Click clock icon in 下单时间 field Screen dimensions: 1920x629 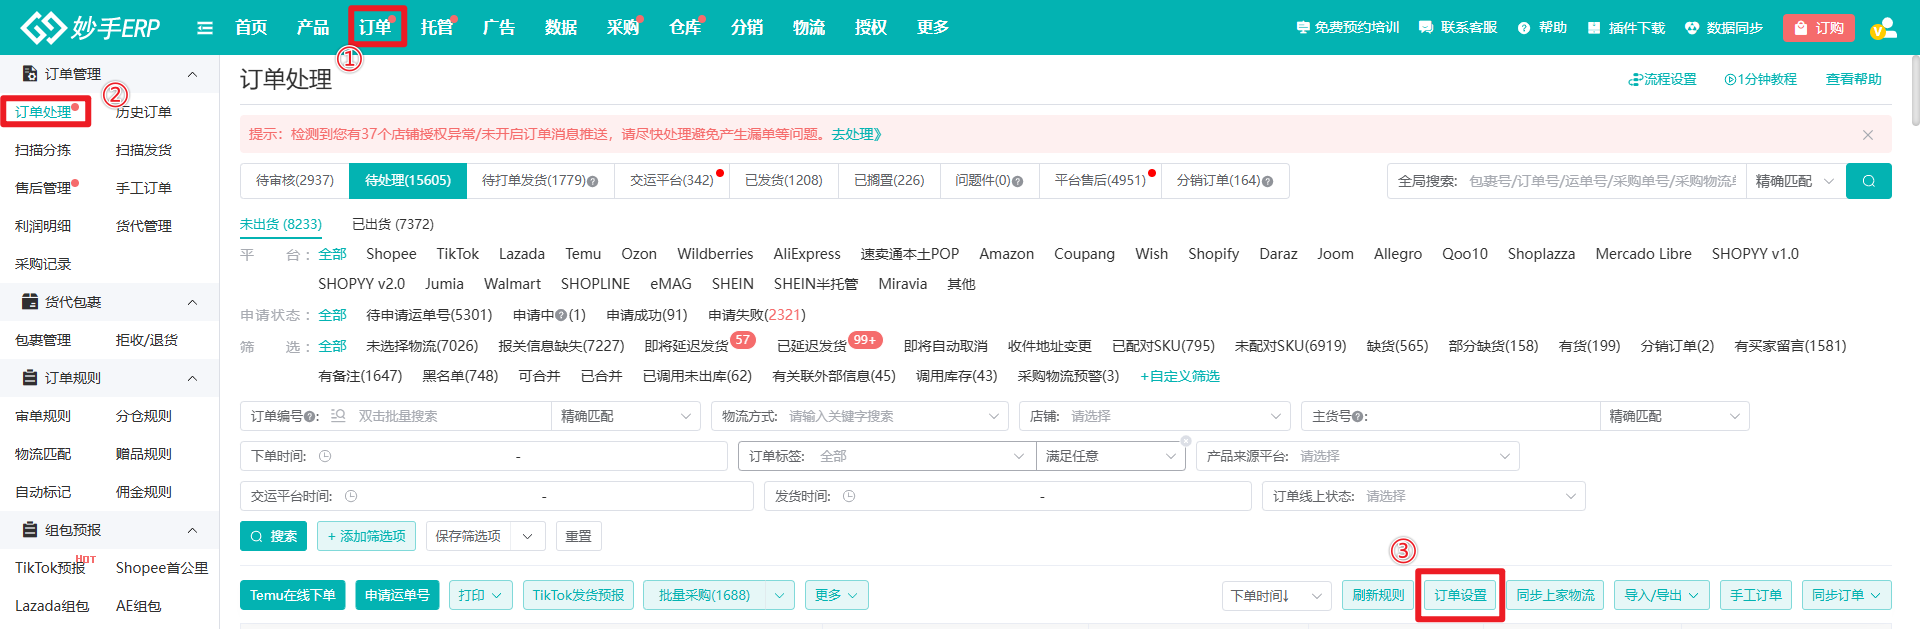point(325,456)
